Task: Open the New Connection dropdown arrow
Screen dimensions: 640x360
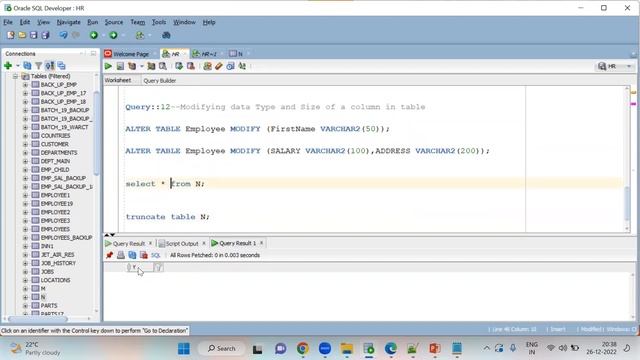Action: tap(18, 66)
